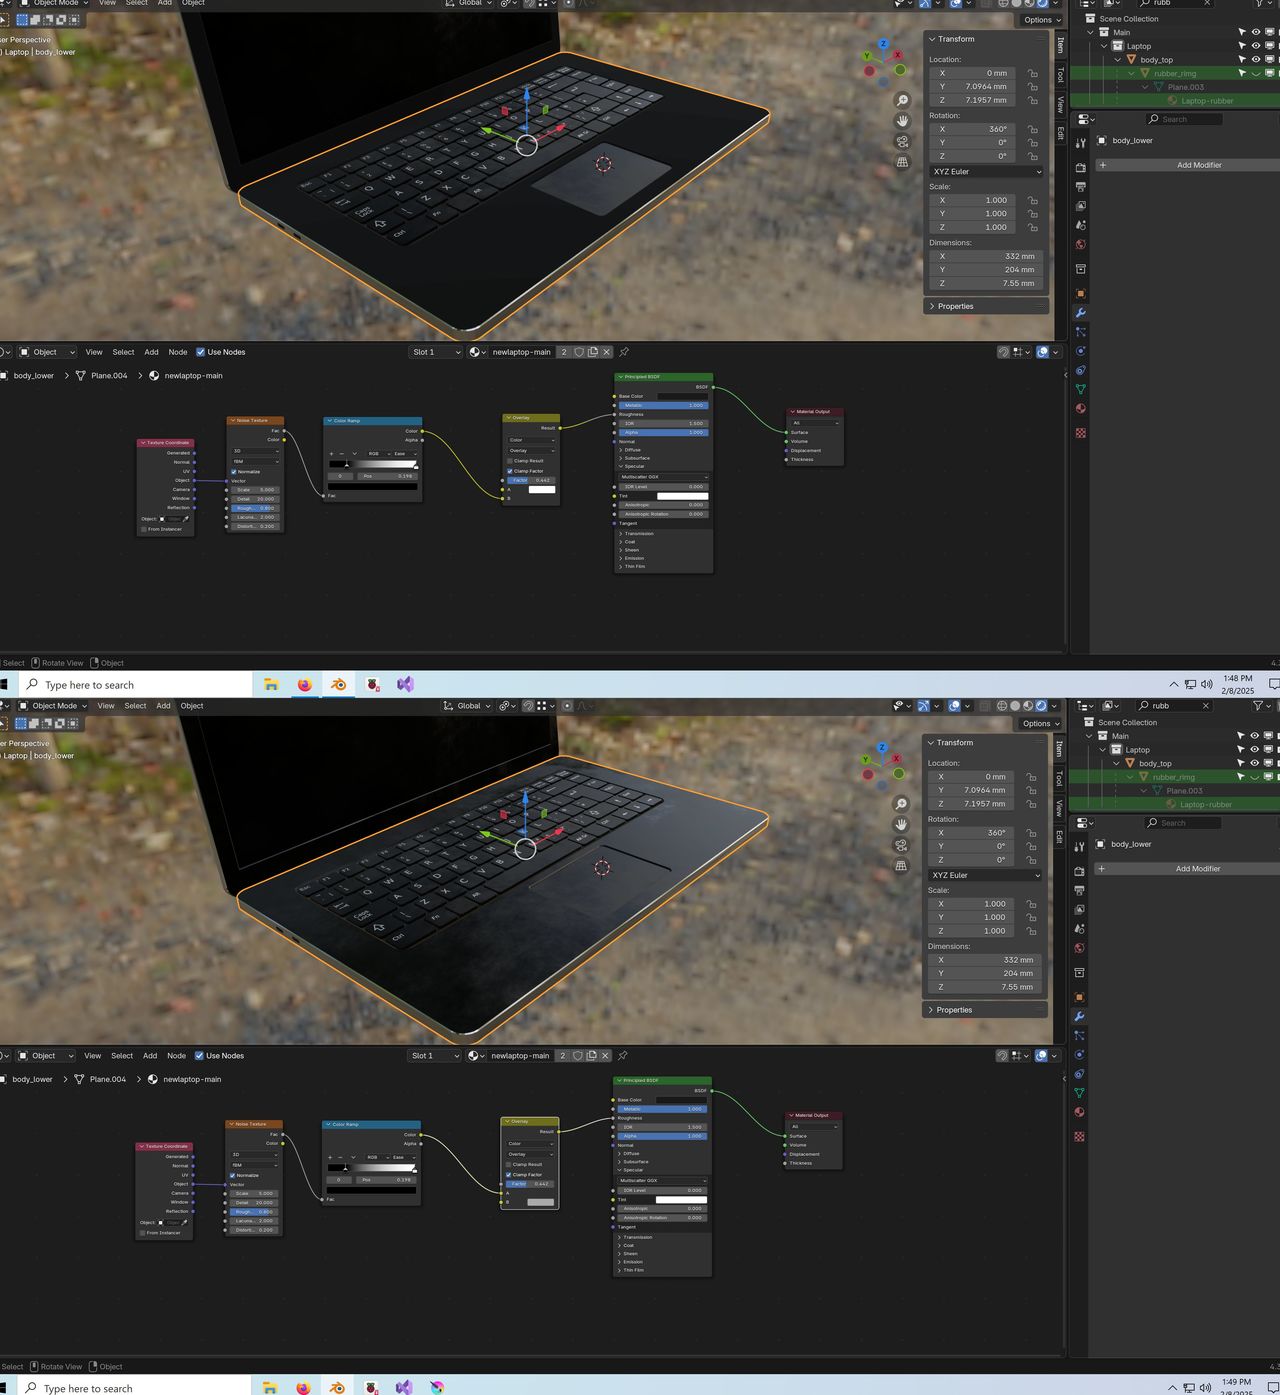The height and width of the screenshot is (1395, 1280).
Task: Open World properties tab in lower properties editor
Action: point(1079,949)
